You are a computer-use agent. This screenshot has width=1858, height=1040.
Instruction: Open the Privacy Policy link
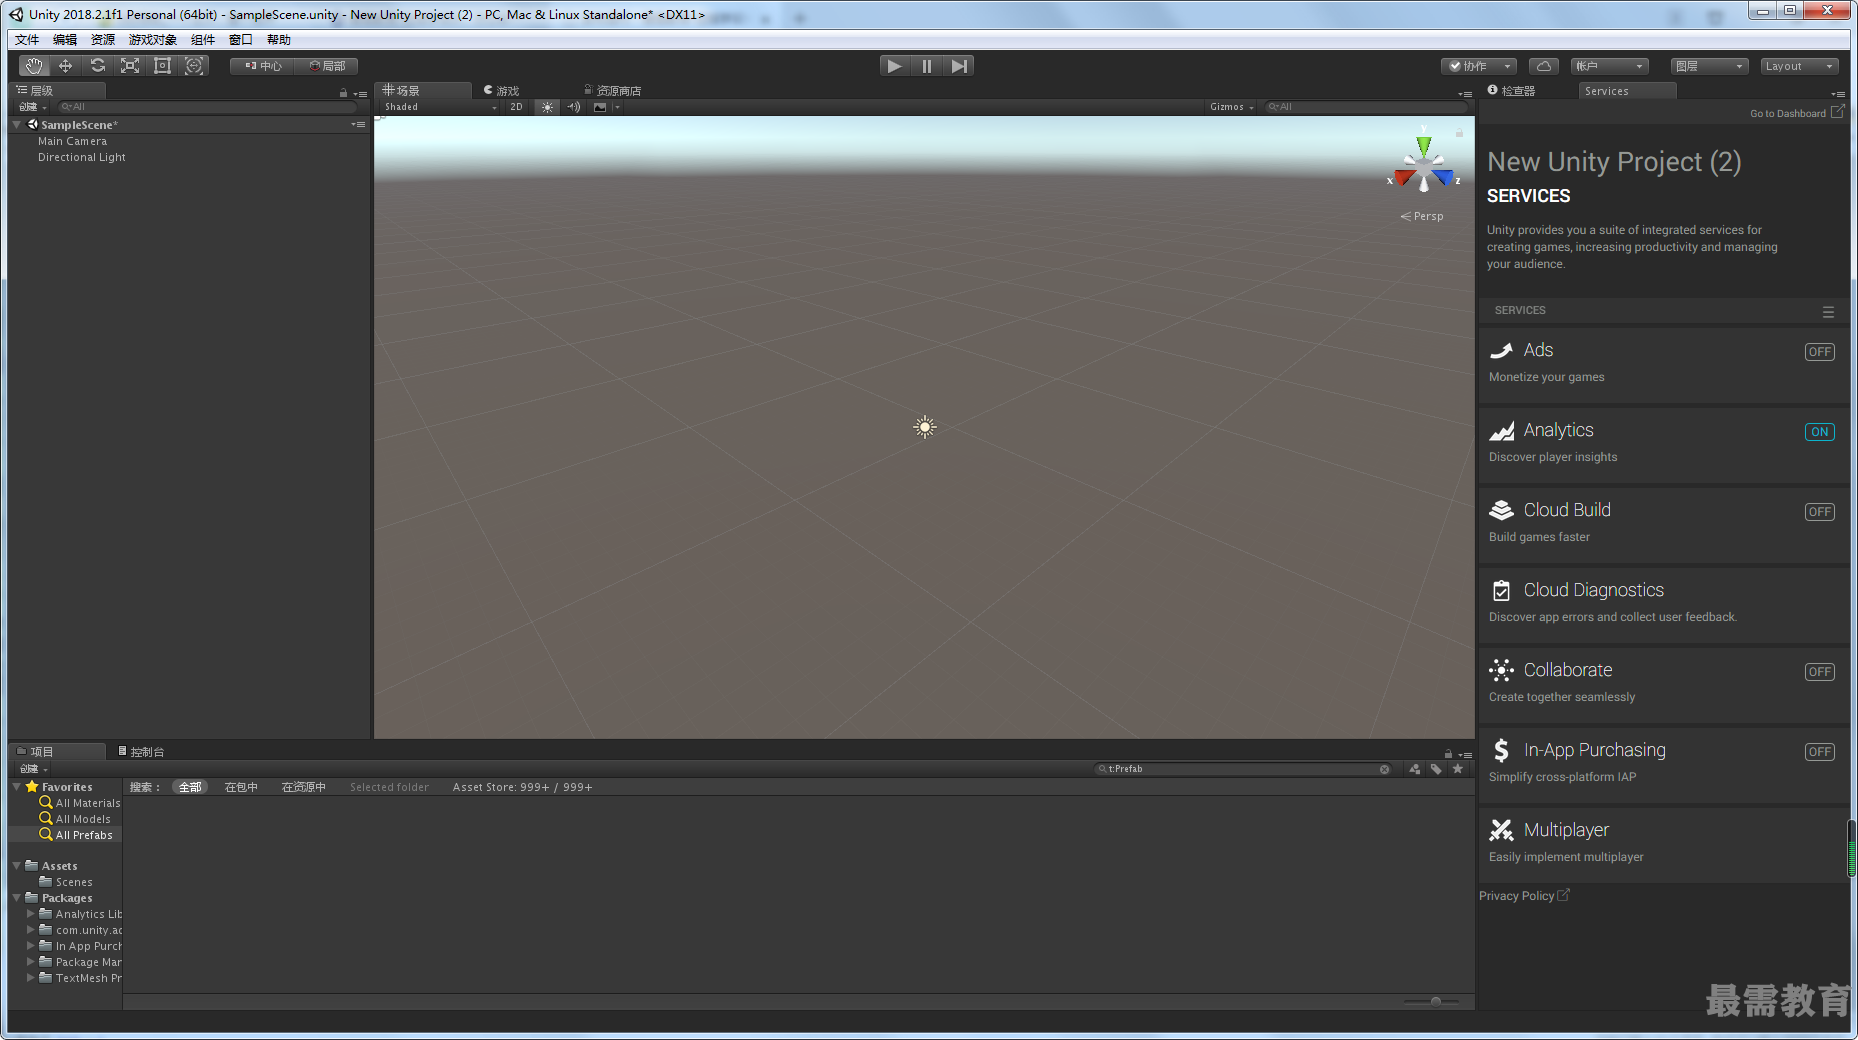(1524, 896)
